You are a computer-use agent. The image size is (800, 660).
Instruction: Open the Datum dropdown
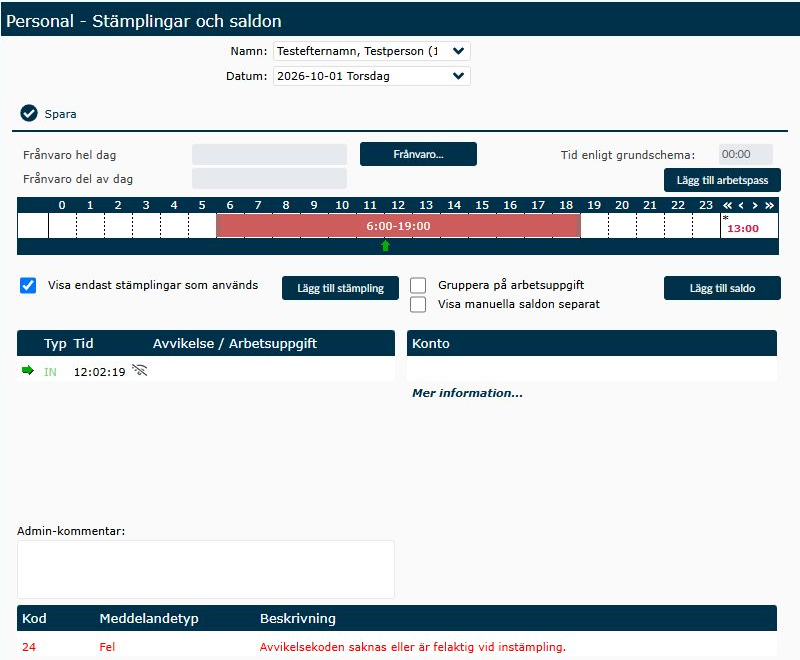pos(371,76)
